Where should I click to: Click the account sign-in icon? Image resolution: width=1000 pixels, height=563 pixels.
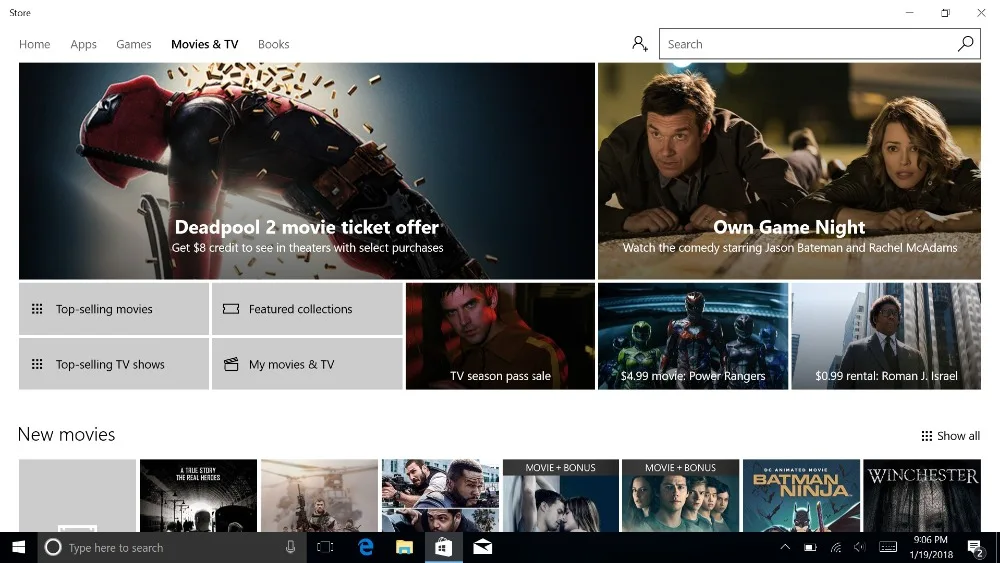tap(640, 44)
